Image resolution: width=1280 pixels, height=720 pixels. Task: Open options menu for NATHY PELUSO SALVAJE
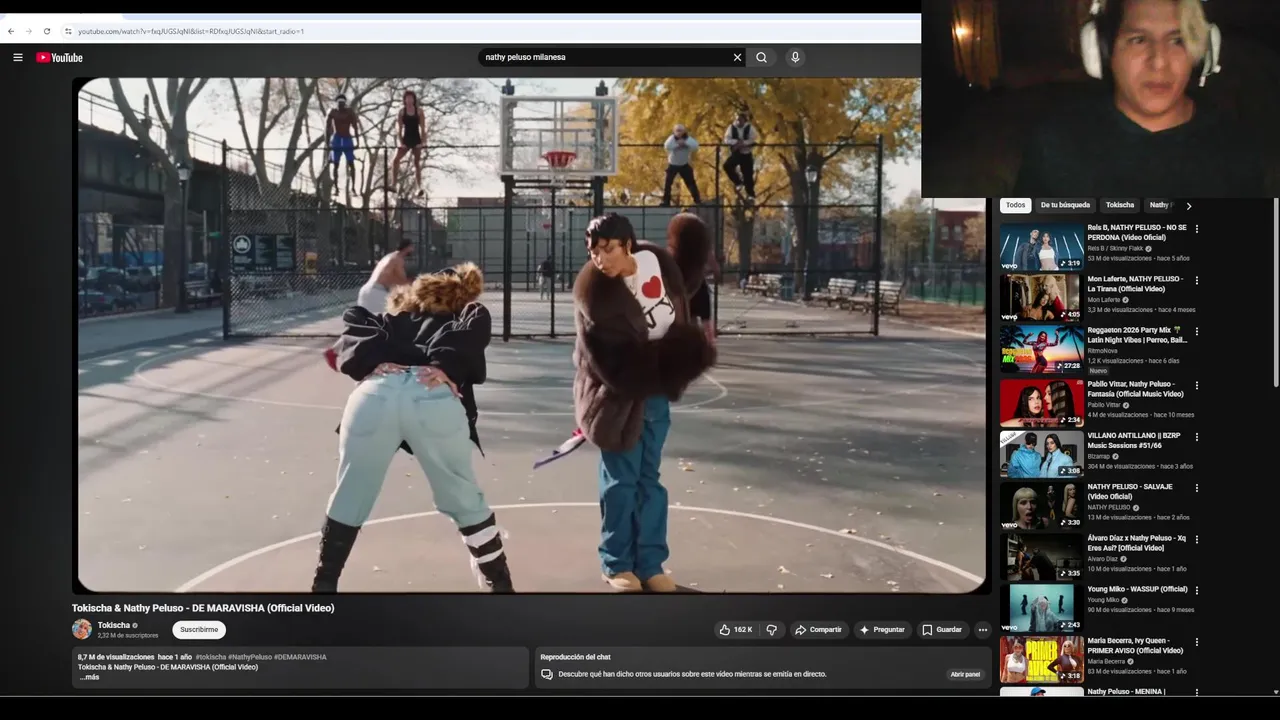[1196, 488]
